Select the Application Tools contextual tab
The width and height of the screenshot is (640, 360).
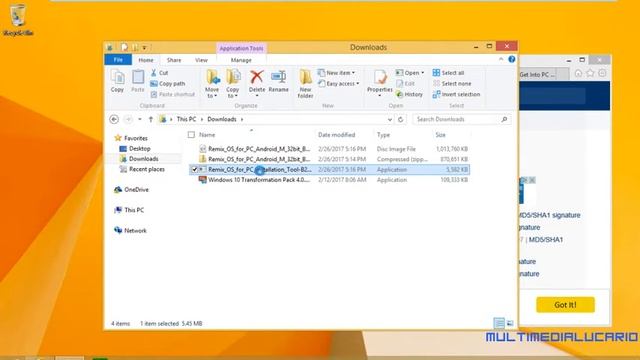(241, 48)
